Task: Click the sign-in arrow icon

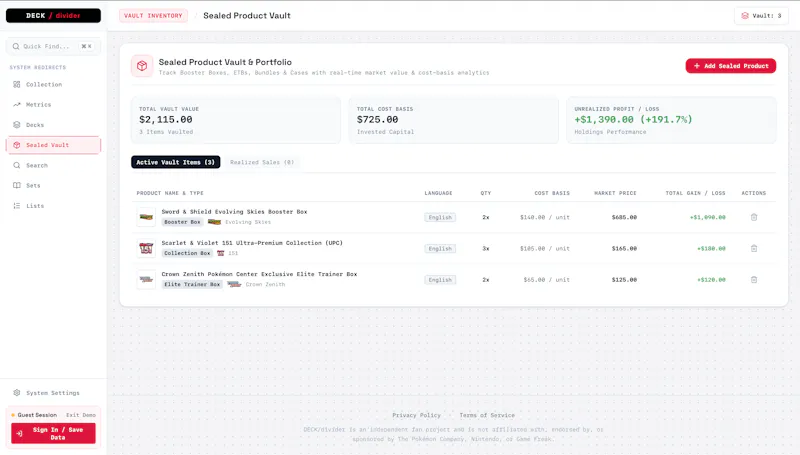Action: point(19,434)
